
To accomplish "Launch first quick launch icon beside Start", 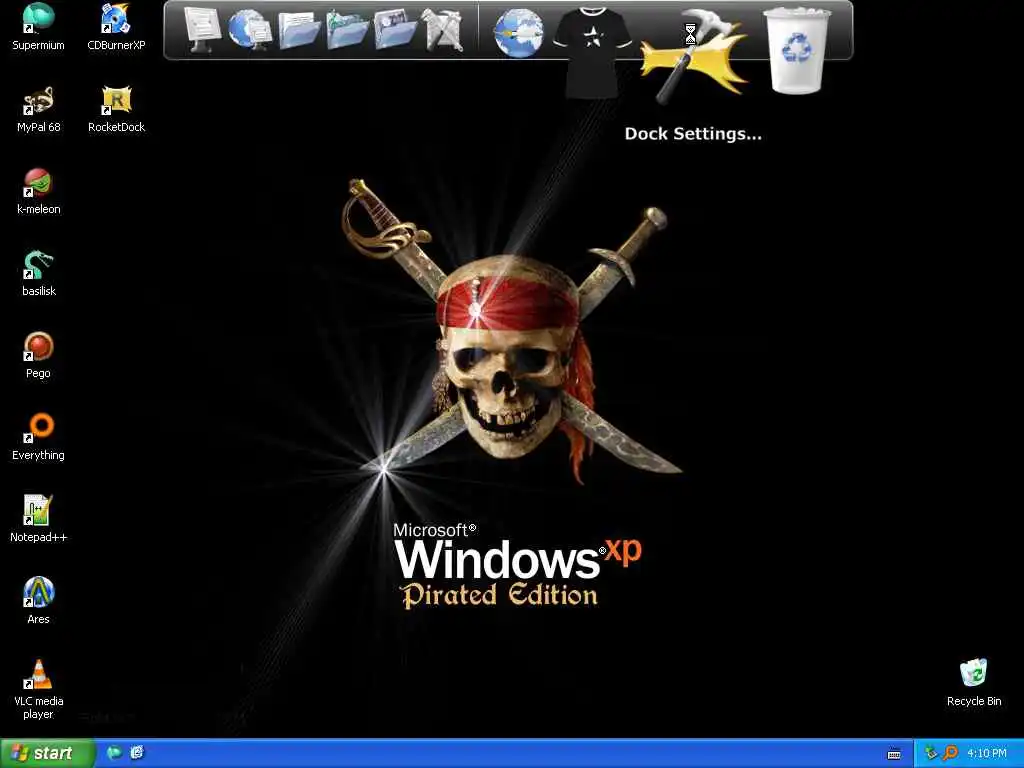I will (114, 753).
